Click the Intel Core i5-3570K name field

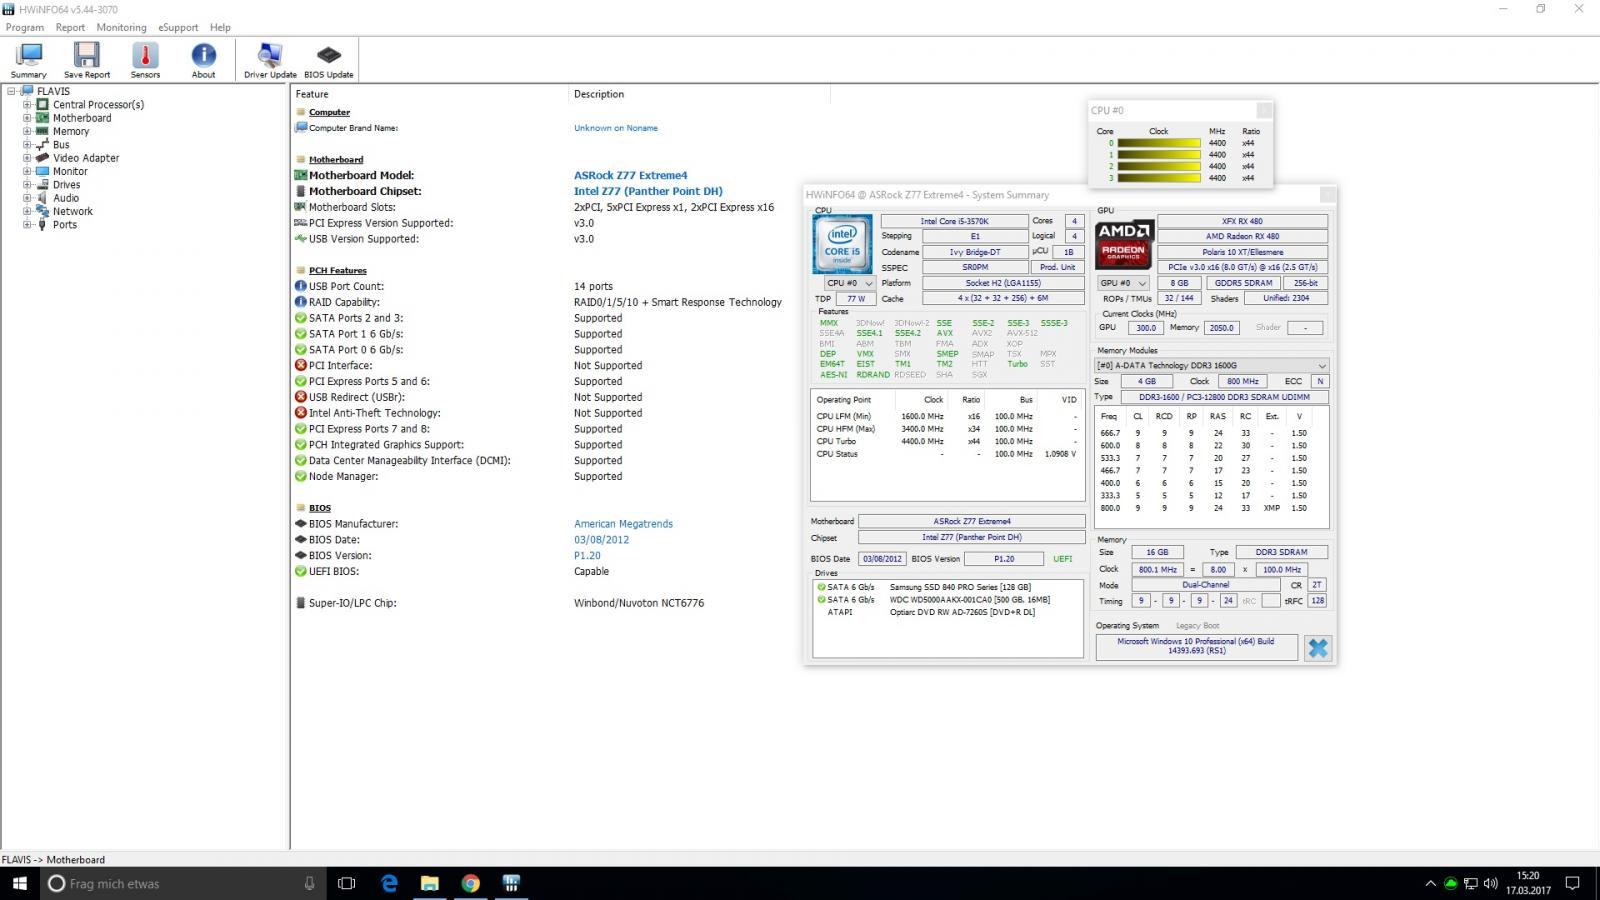954,221
